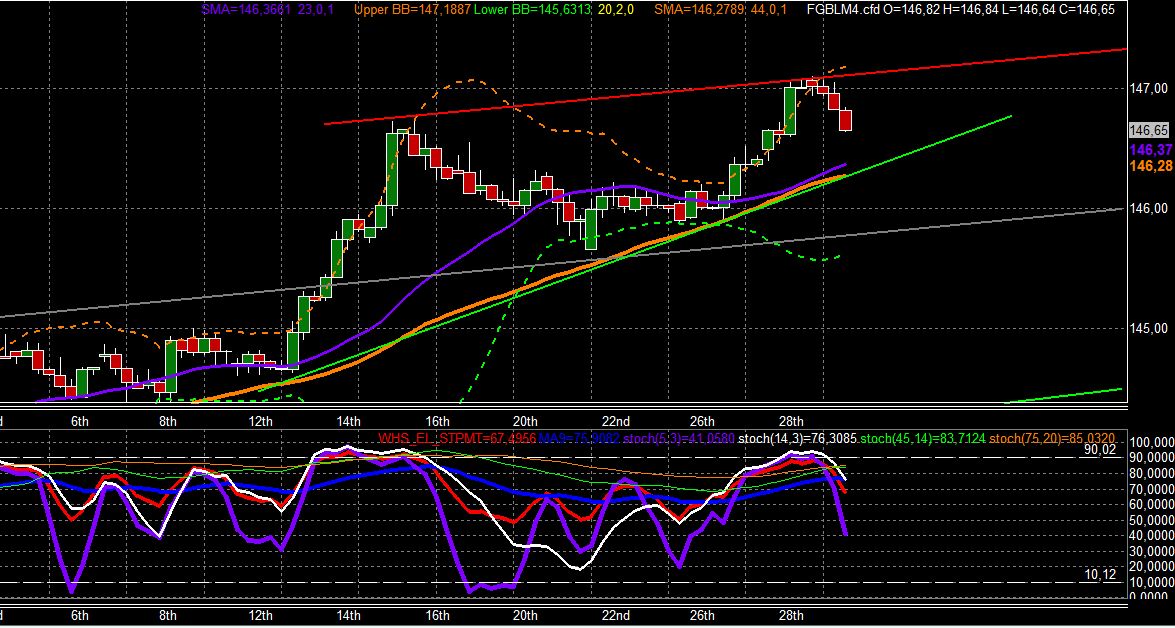Click 20th on the price chart date axis

point(525,420)
